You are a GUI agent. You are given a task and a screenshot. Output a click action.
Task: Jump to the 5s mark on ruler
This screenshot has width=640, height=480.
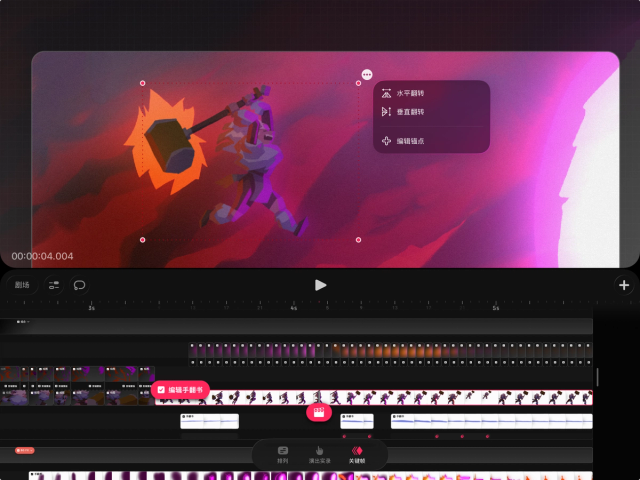pos(496,307)
